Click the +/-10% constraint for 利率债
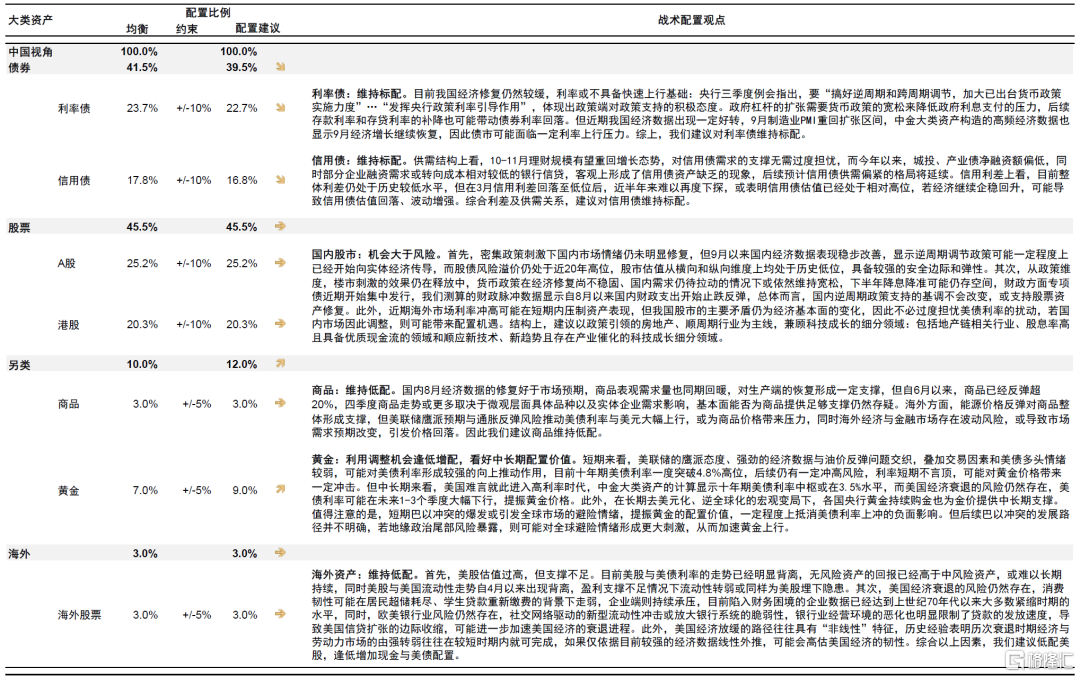This screenshot has width=1080, height=677. point(194,108)
